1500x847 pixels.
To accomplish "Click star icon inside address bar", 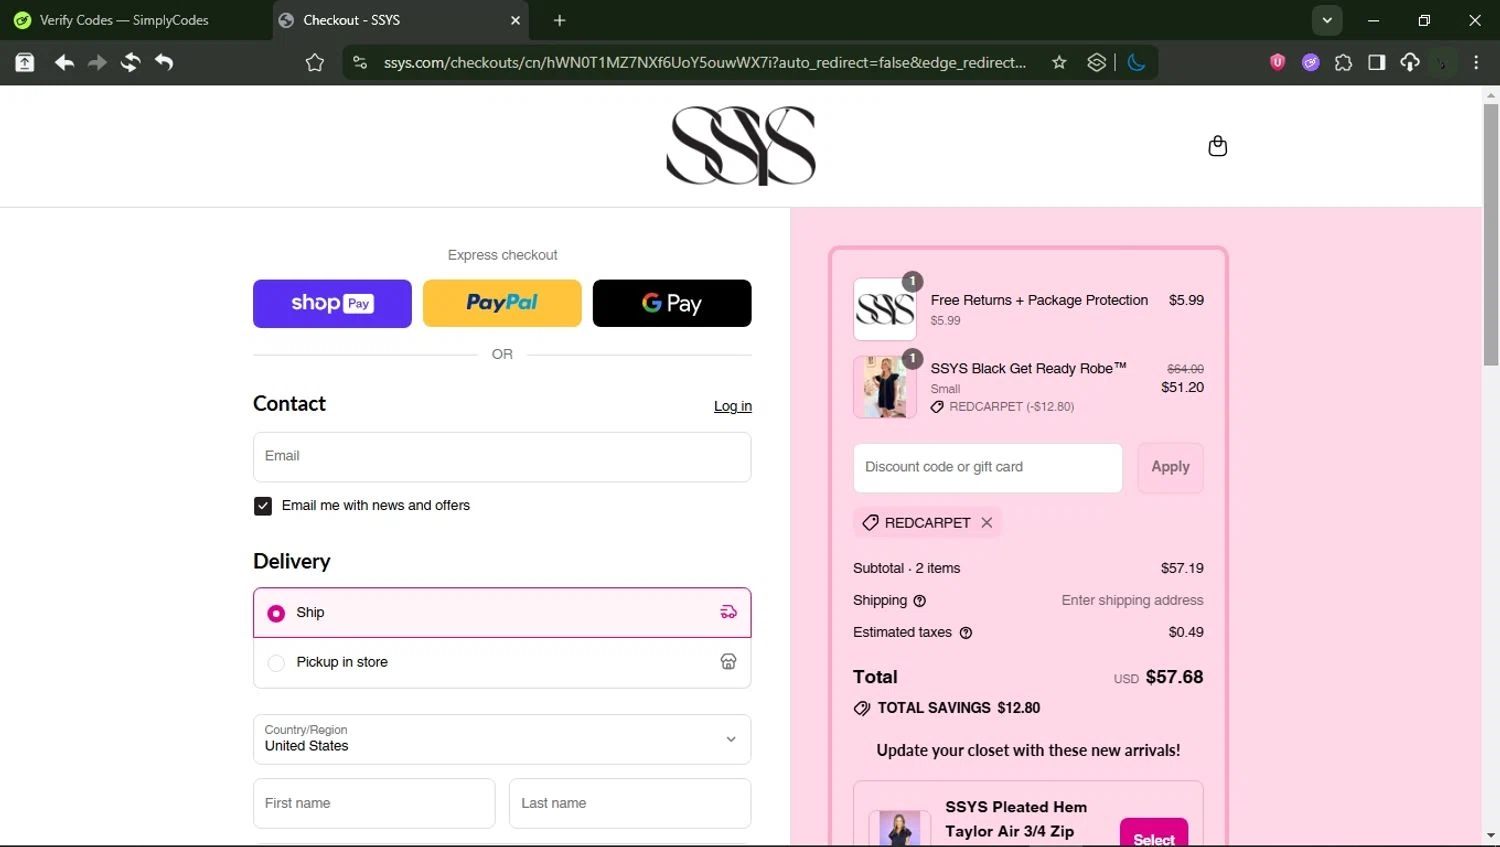I will coord(1059,62).
